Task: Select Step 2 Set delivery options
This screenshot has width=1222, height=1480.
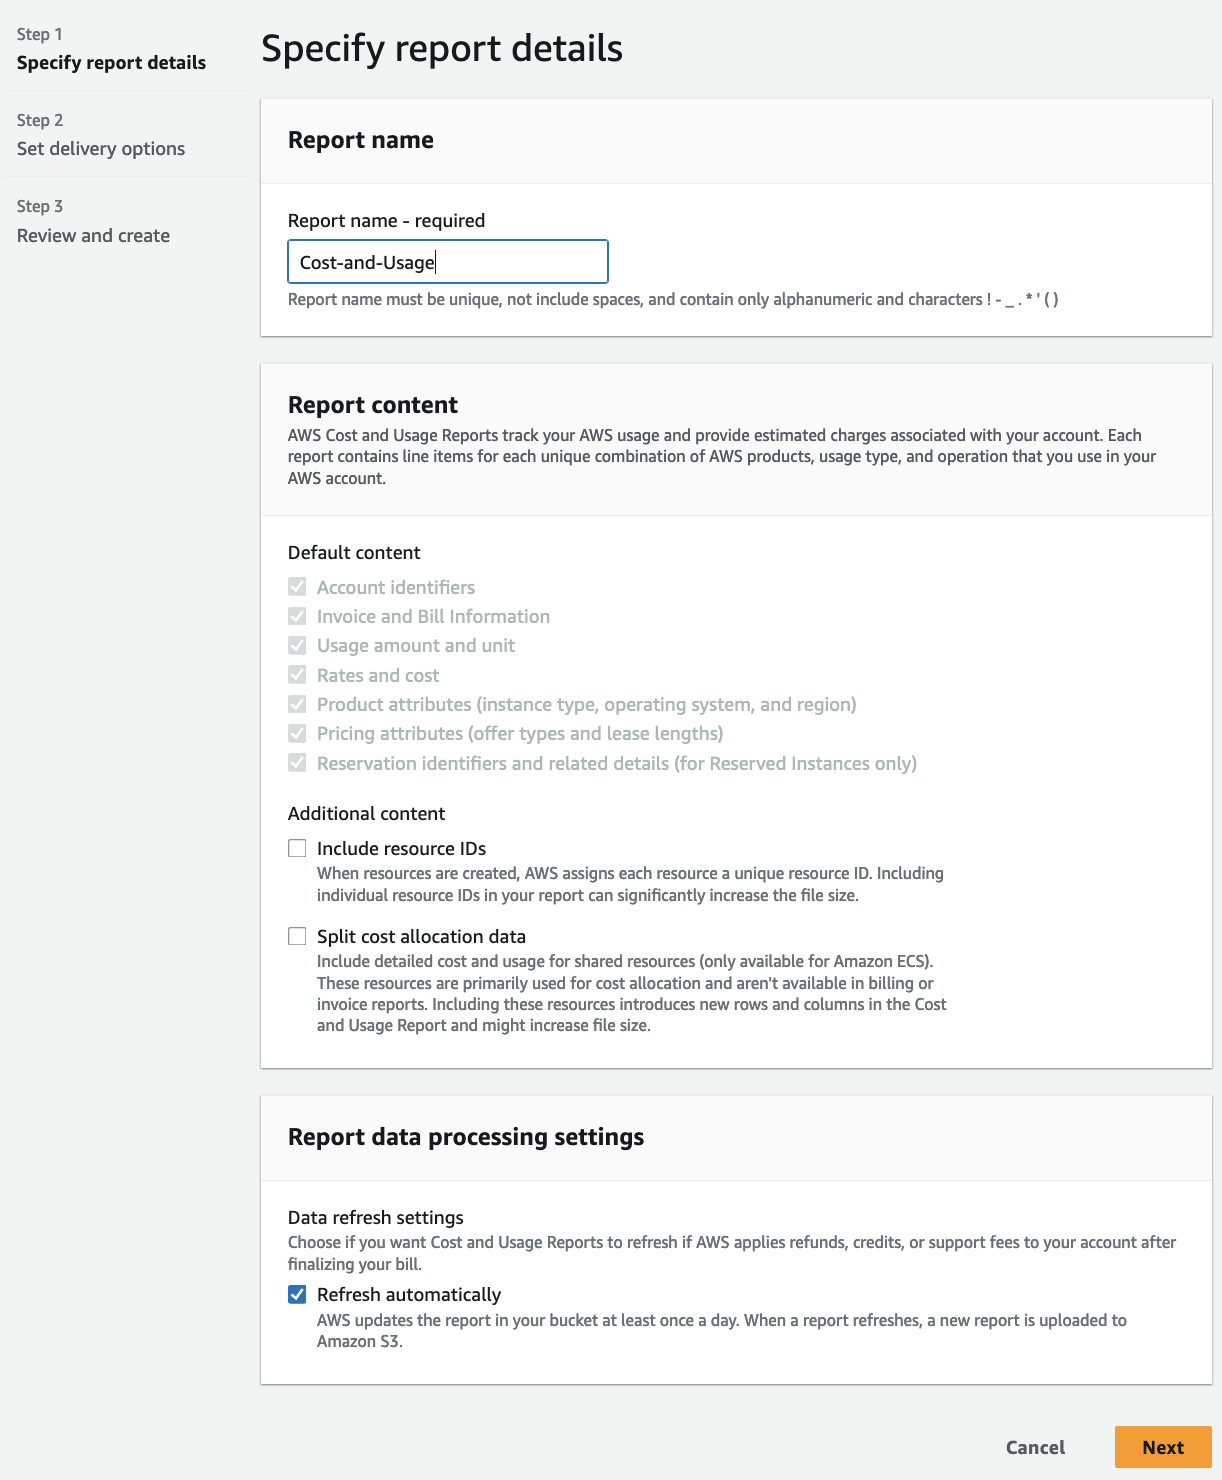Action: click(100, 148)
